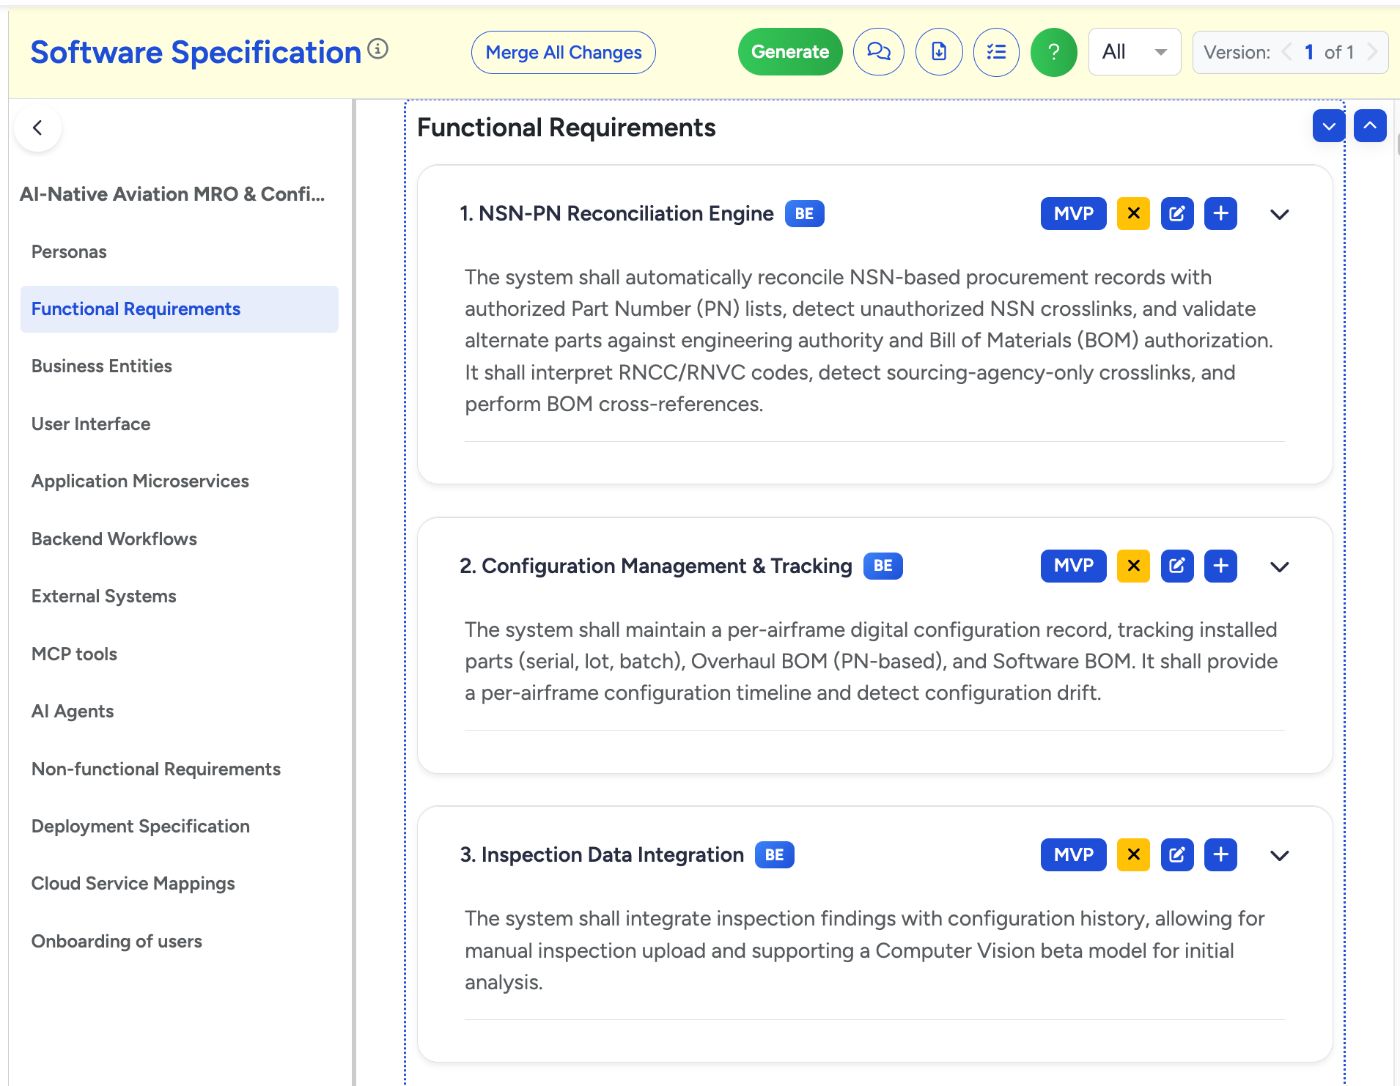The height and width of the screenshot is (1086, 1400).
Task: Open the checklist icon in the top toolbar
Action: 996,51
